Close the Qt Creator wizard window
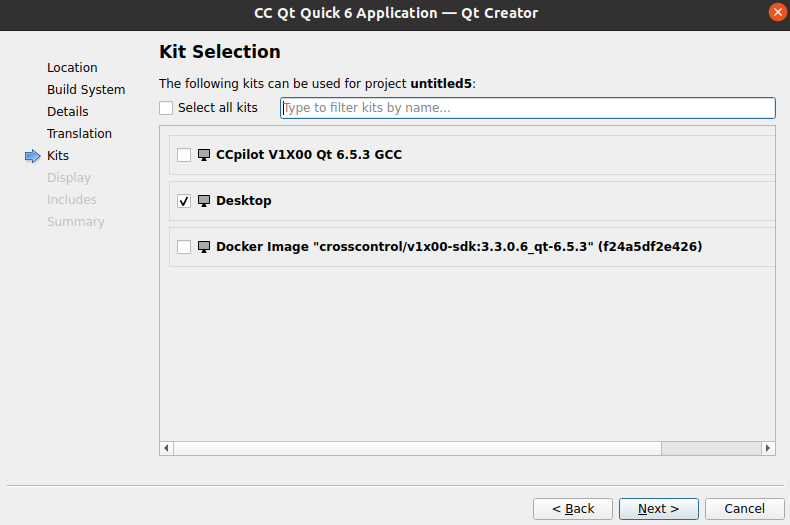Screen dimensions: 790x525 click(x=777, y=13)
